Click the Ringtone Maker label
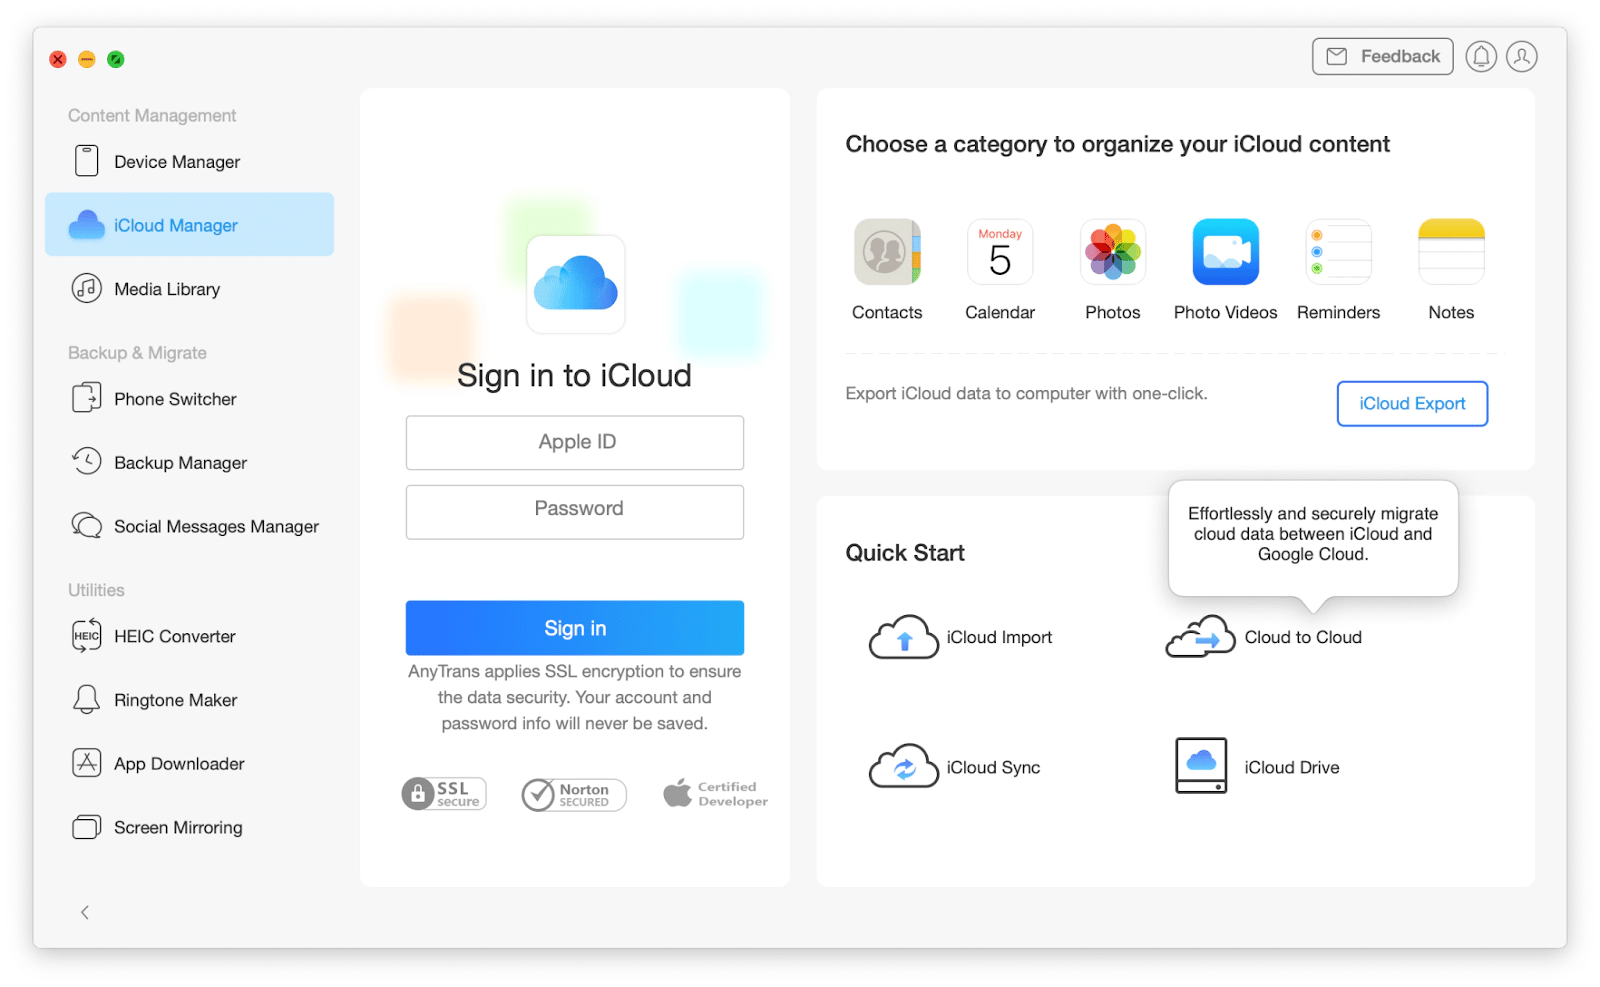1600x987 pixels. tap(176, 700)
